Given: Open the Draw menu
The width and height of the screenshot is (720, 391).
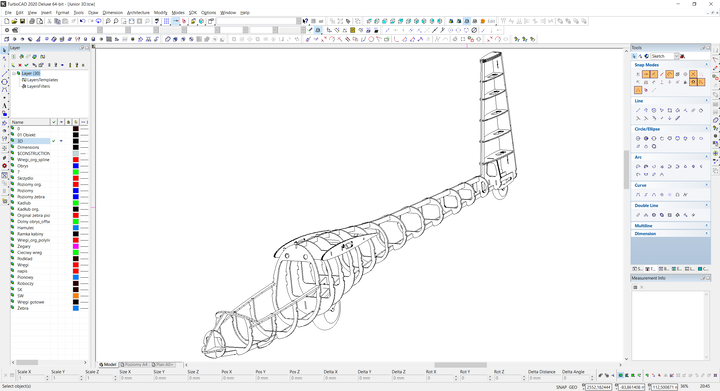Looking at the screenshot, I should [93, 13].
